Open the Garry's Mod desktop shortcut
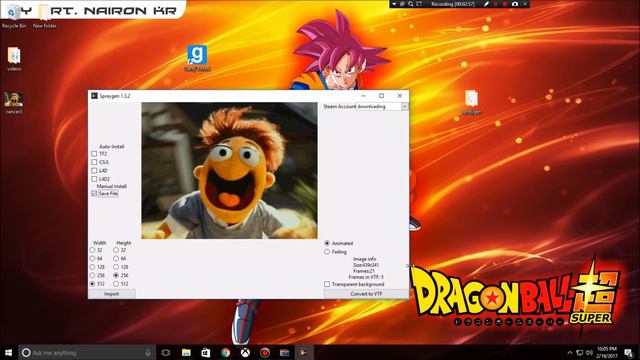Screen dimensions: 640x360 click(x=197, y=58)
